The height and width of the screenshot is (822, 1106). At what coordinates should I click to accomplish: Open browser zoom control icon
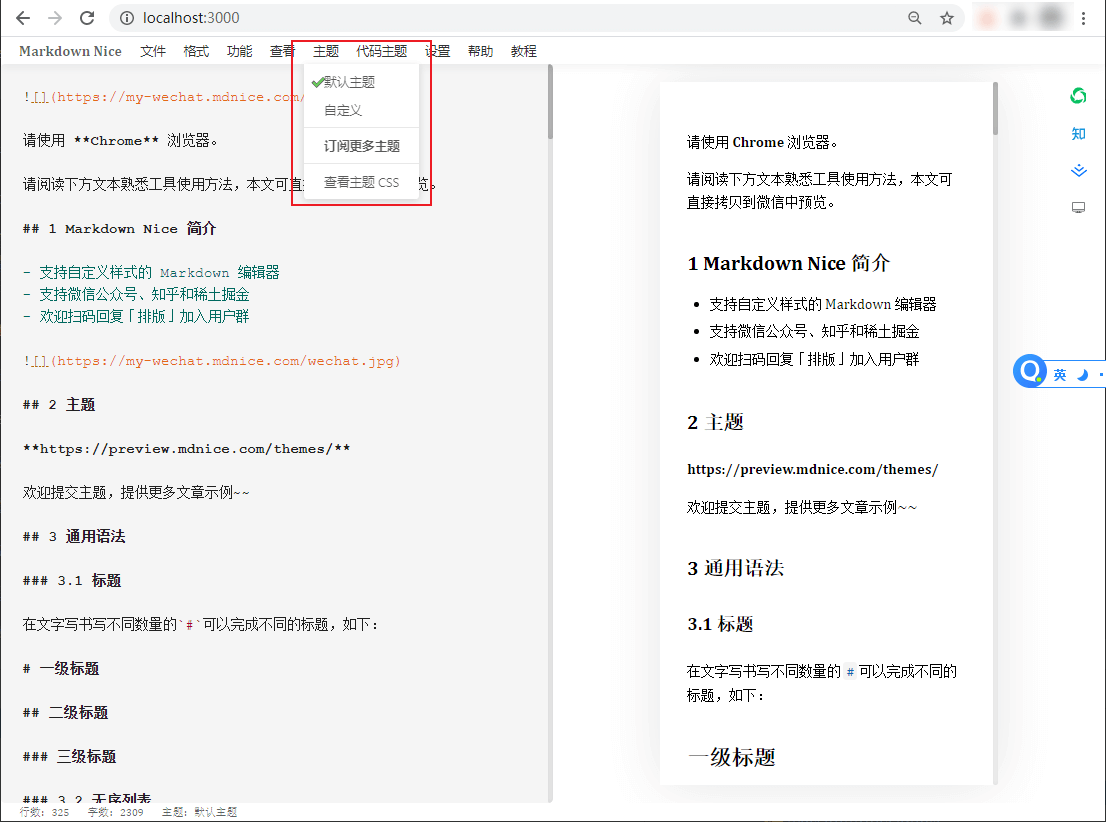(914, 18)
